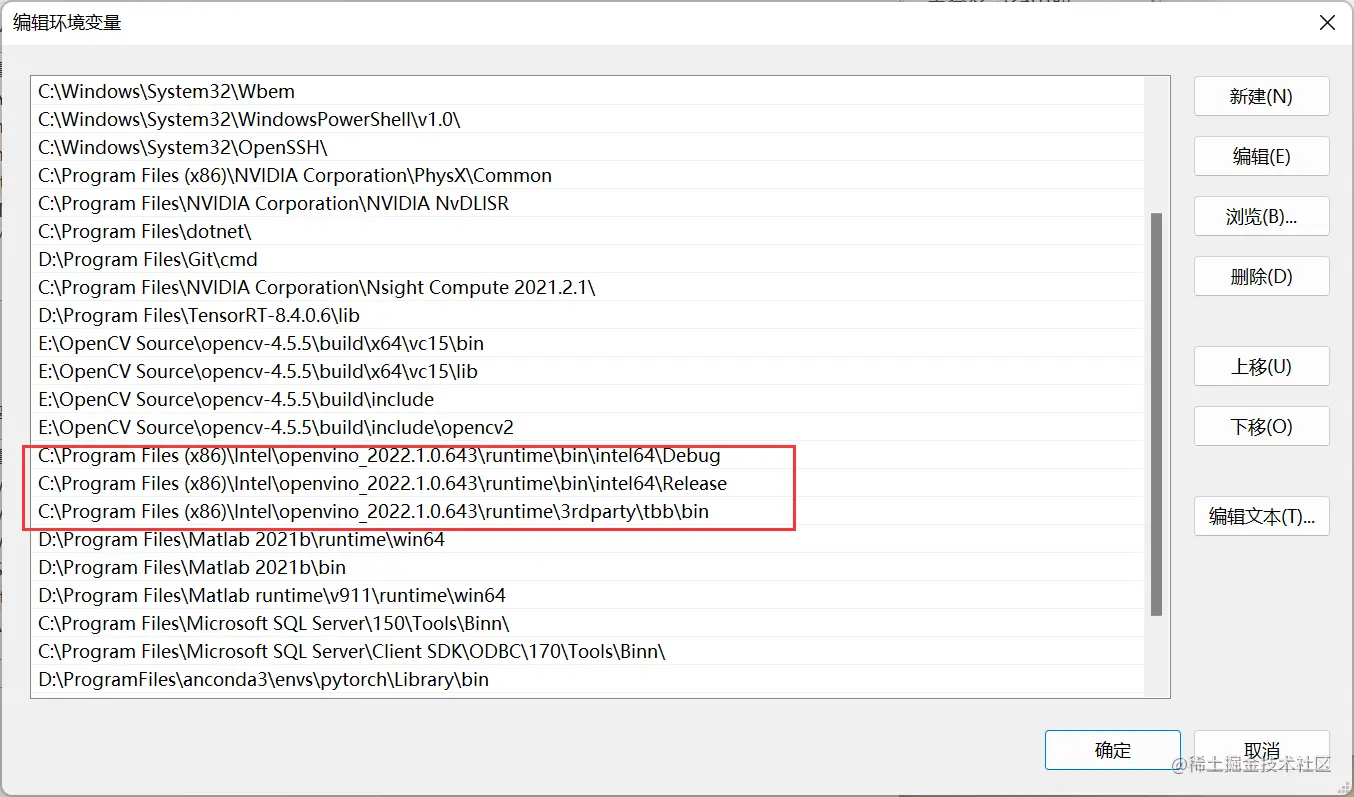Select the Nsight Compute 2021.2.1\ entry
This screenshot has width=1354, height=797.
pyautogui.click(x=587, y=287)
